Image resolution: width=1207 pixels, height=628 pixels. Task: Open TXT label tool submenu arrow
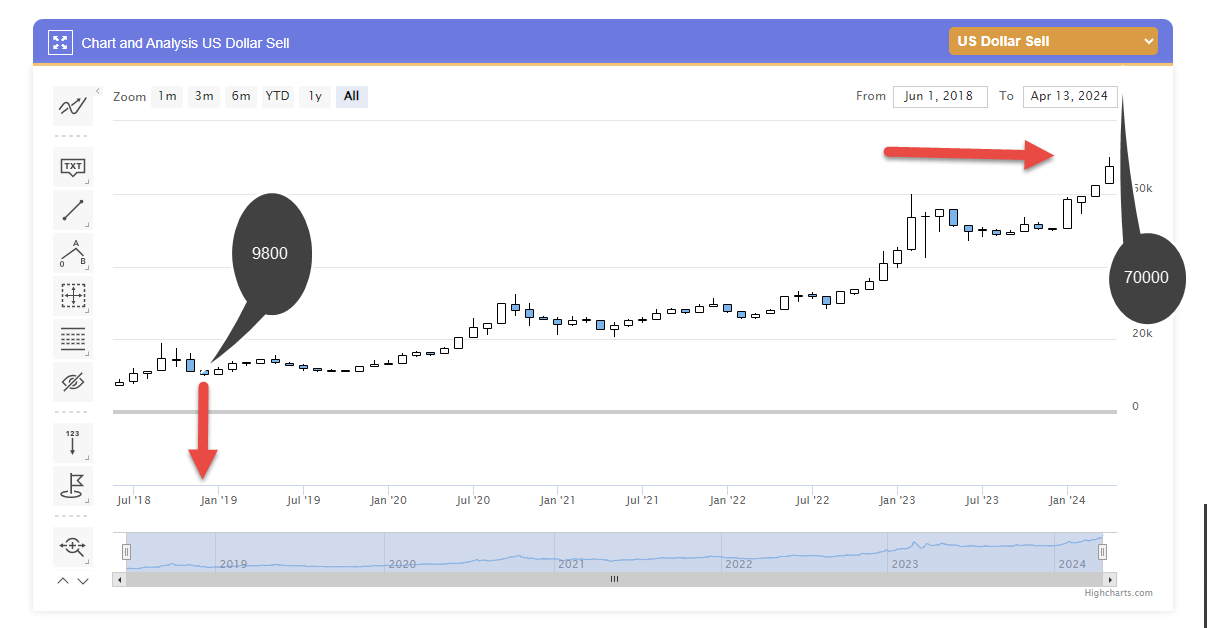88,183
